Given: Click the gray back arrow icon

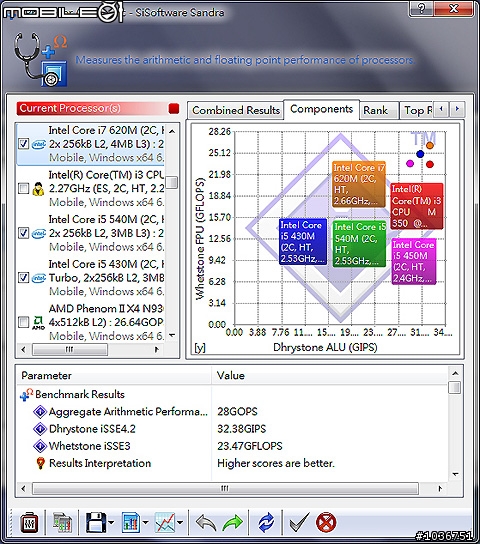Looking at the screenshot, I should click(206, 522).
